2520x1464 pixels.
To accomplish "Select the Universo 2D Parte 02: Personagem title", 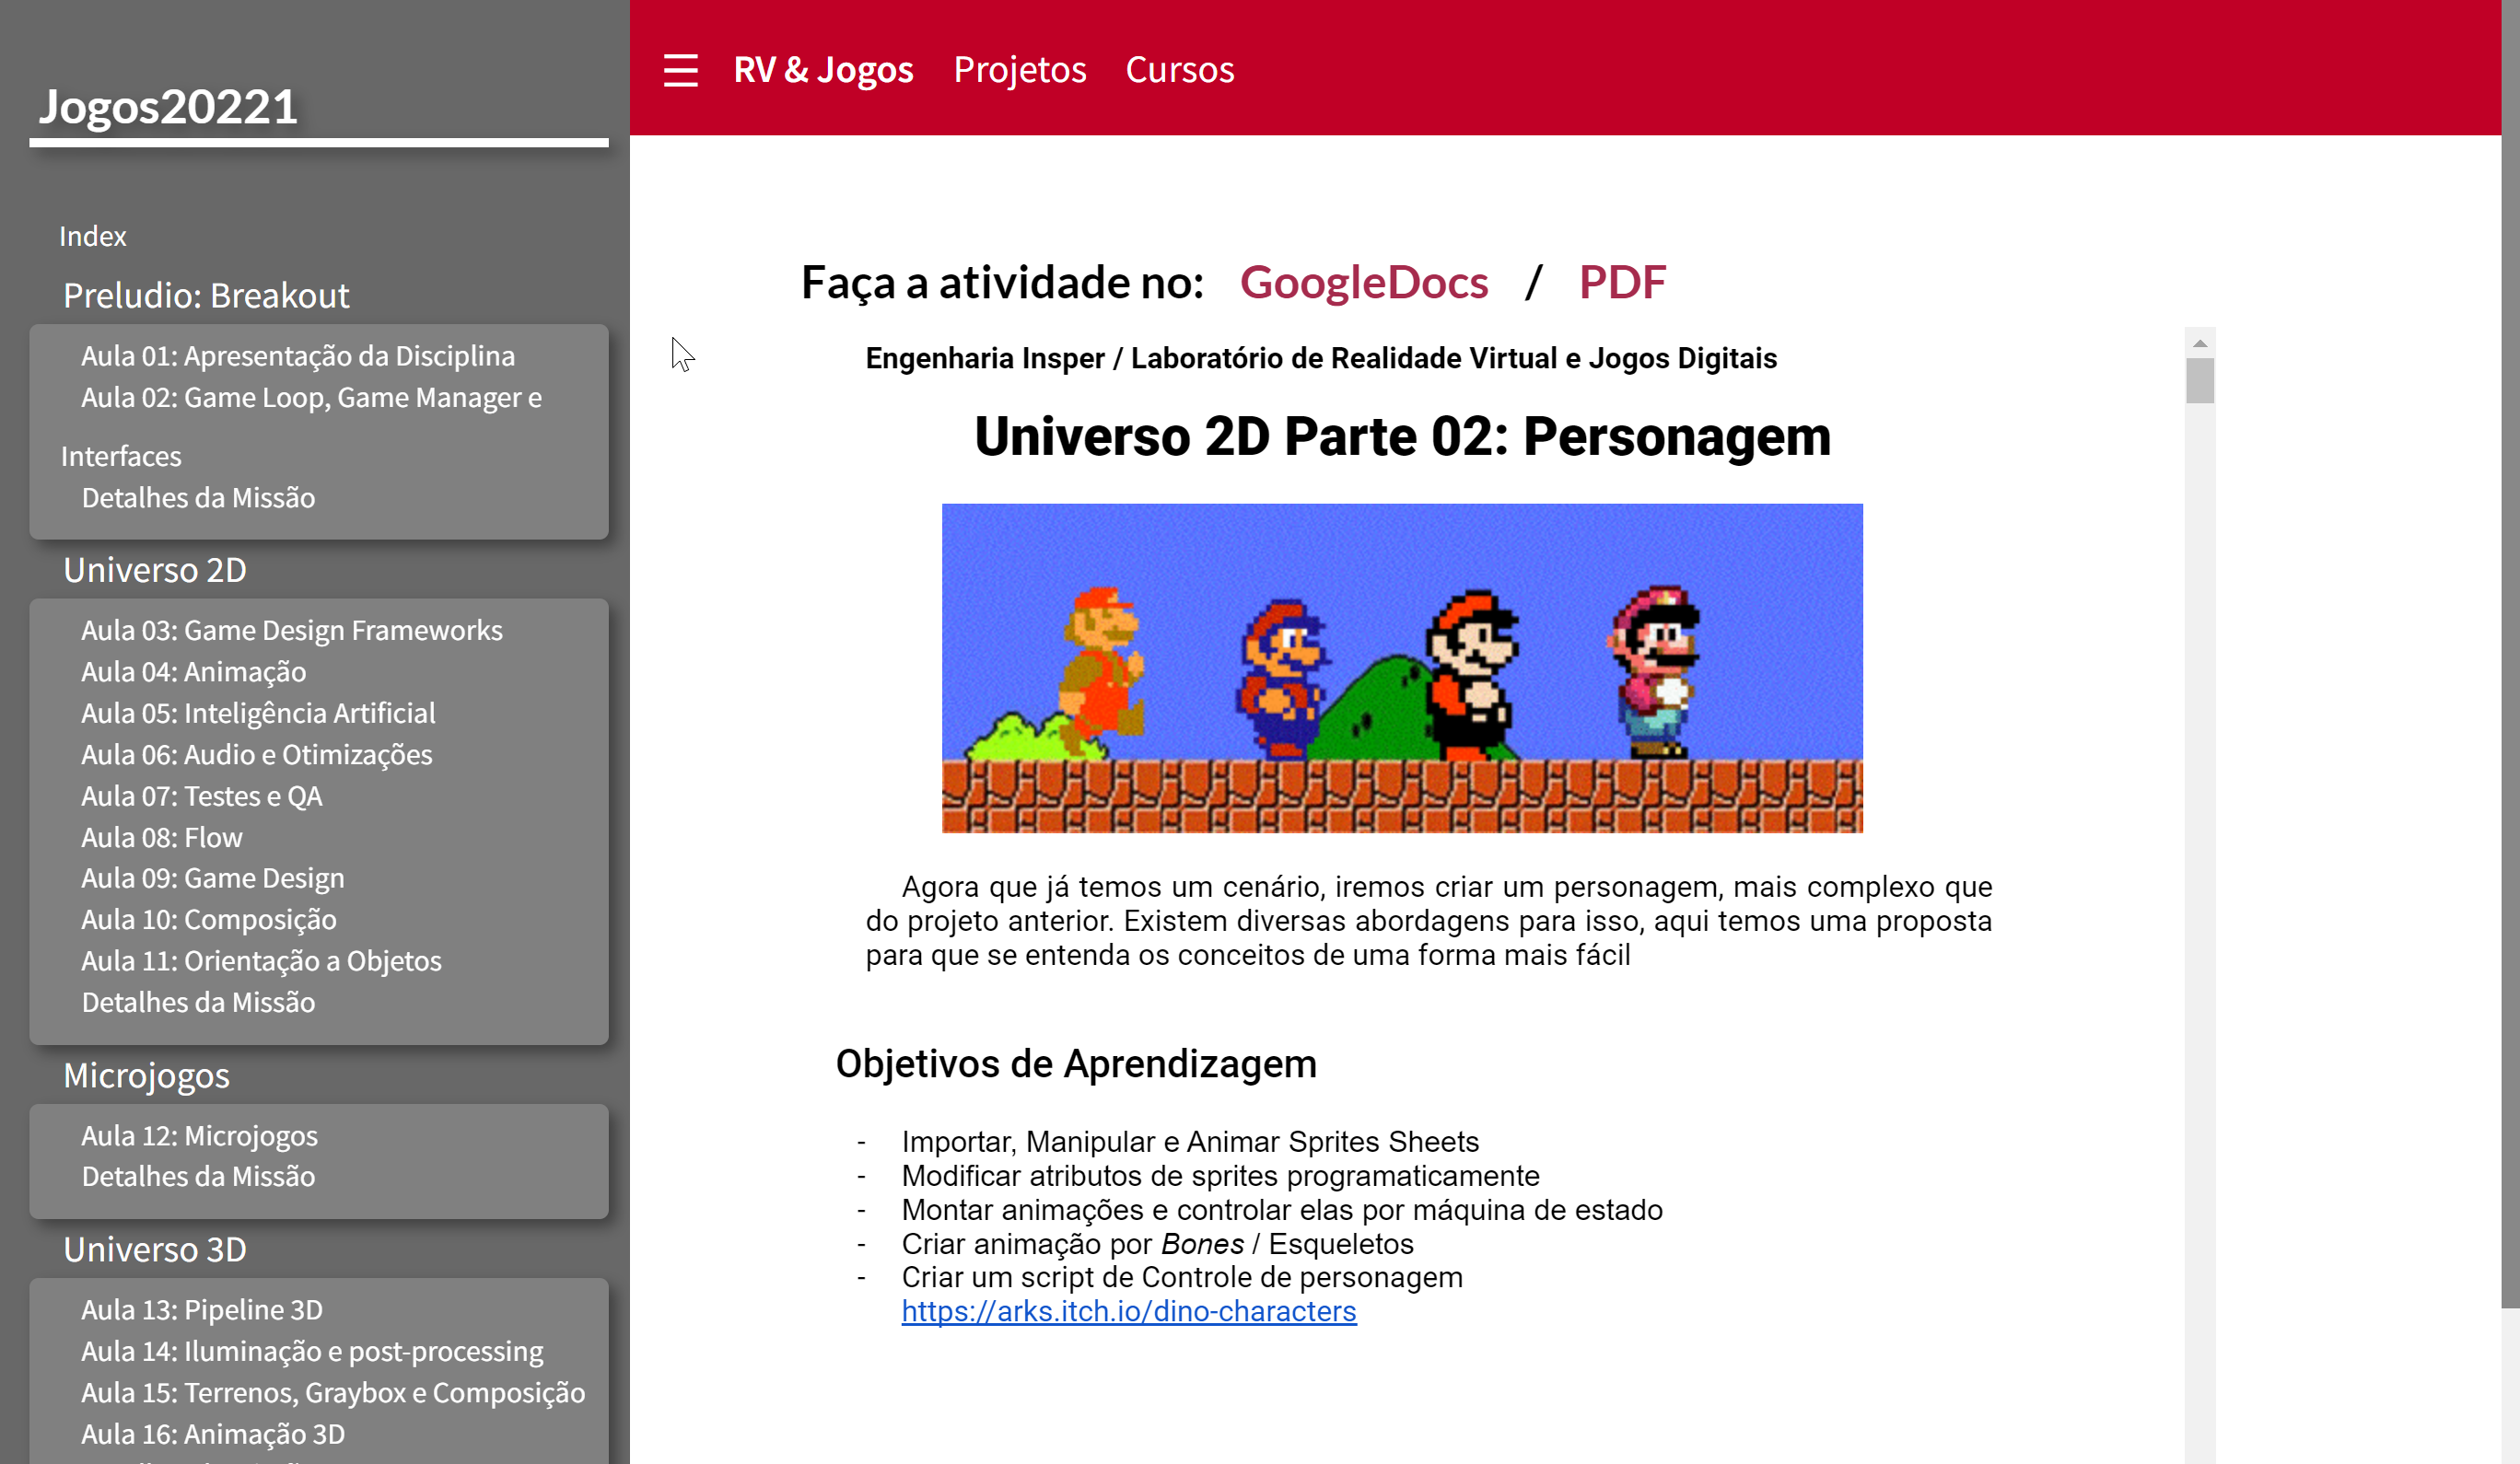I will pyautogui.click(x=1402, y=437).
